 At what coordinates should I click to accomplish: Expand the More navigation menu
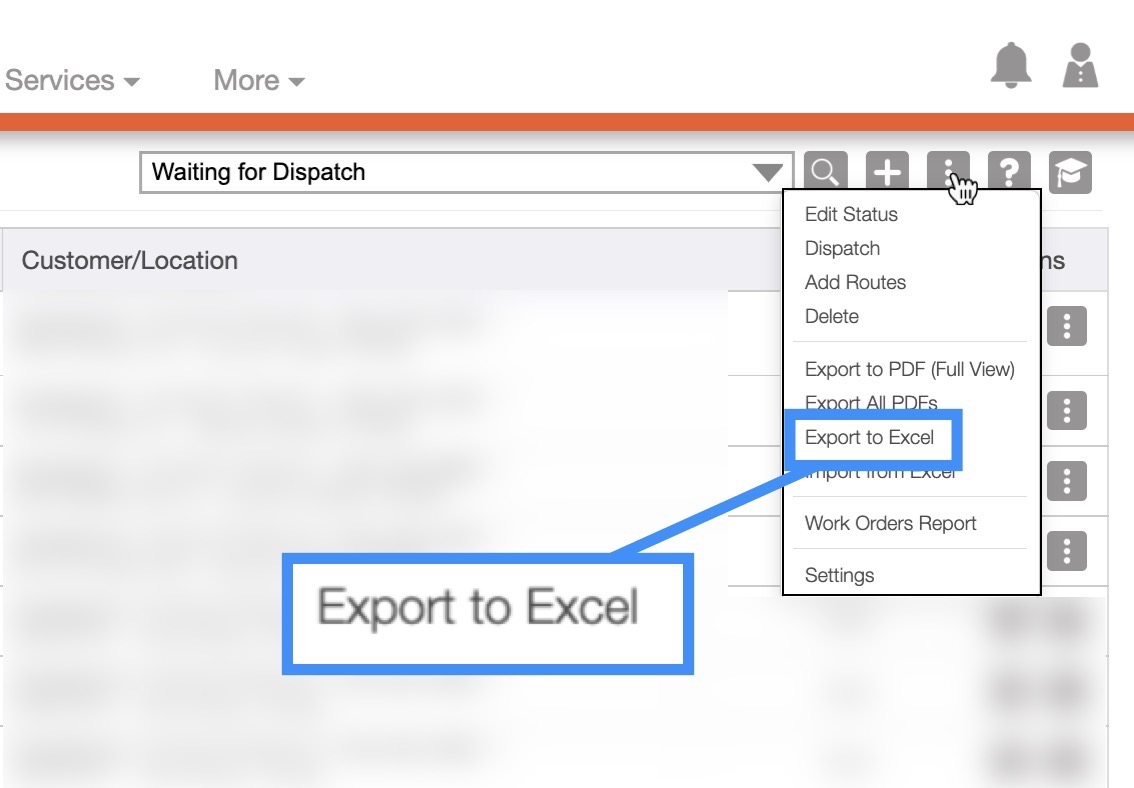click(258, 80)
